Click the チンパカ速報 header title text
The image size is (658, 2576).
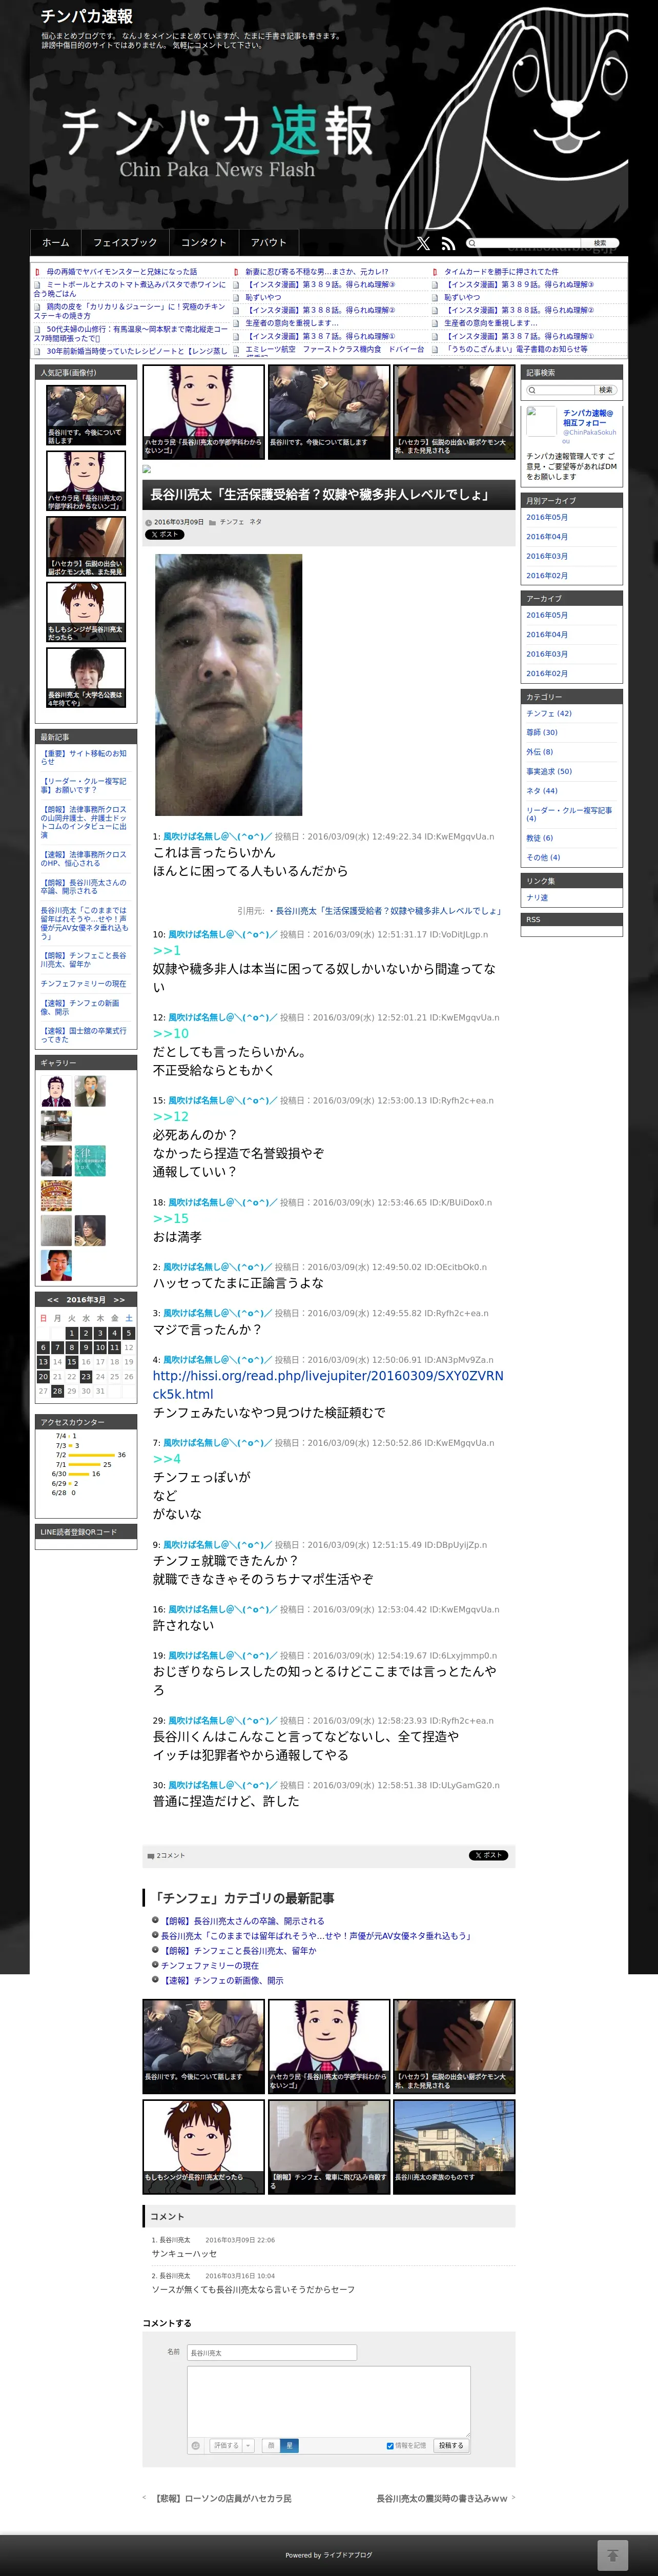86,16
